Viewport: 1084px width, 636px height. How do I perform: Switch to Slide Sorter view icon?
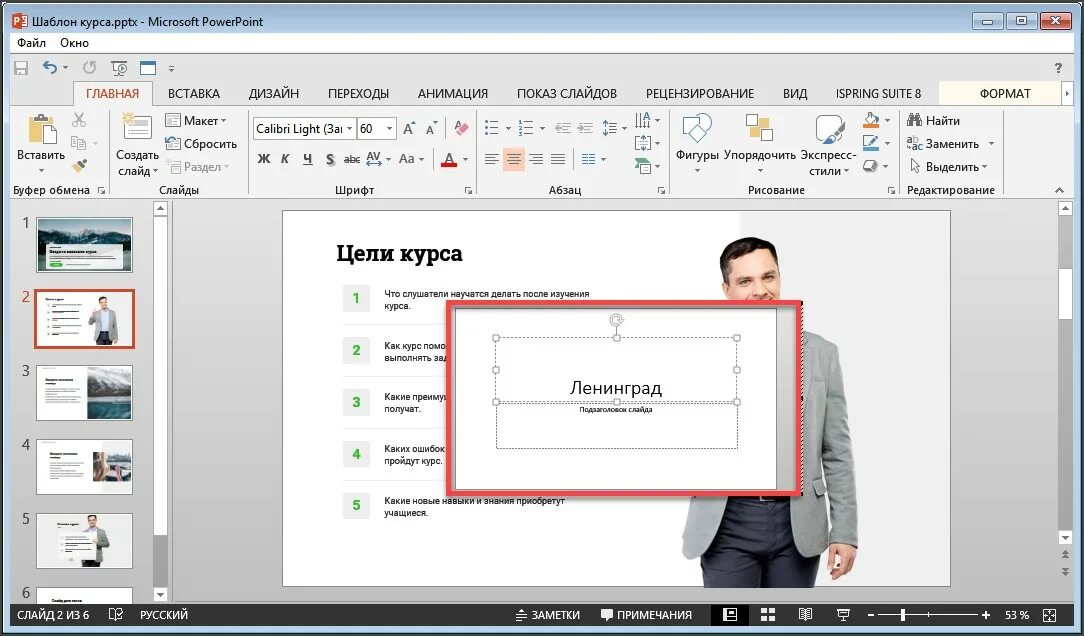[768, 615]
